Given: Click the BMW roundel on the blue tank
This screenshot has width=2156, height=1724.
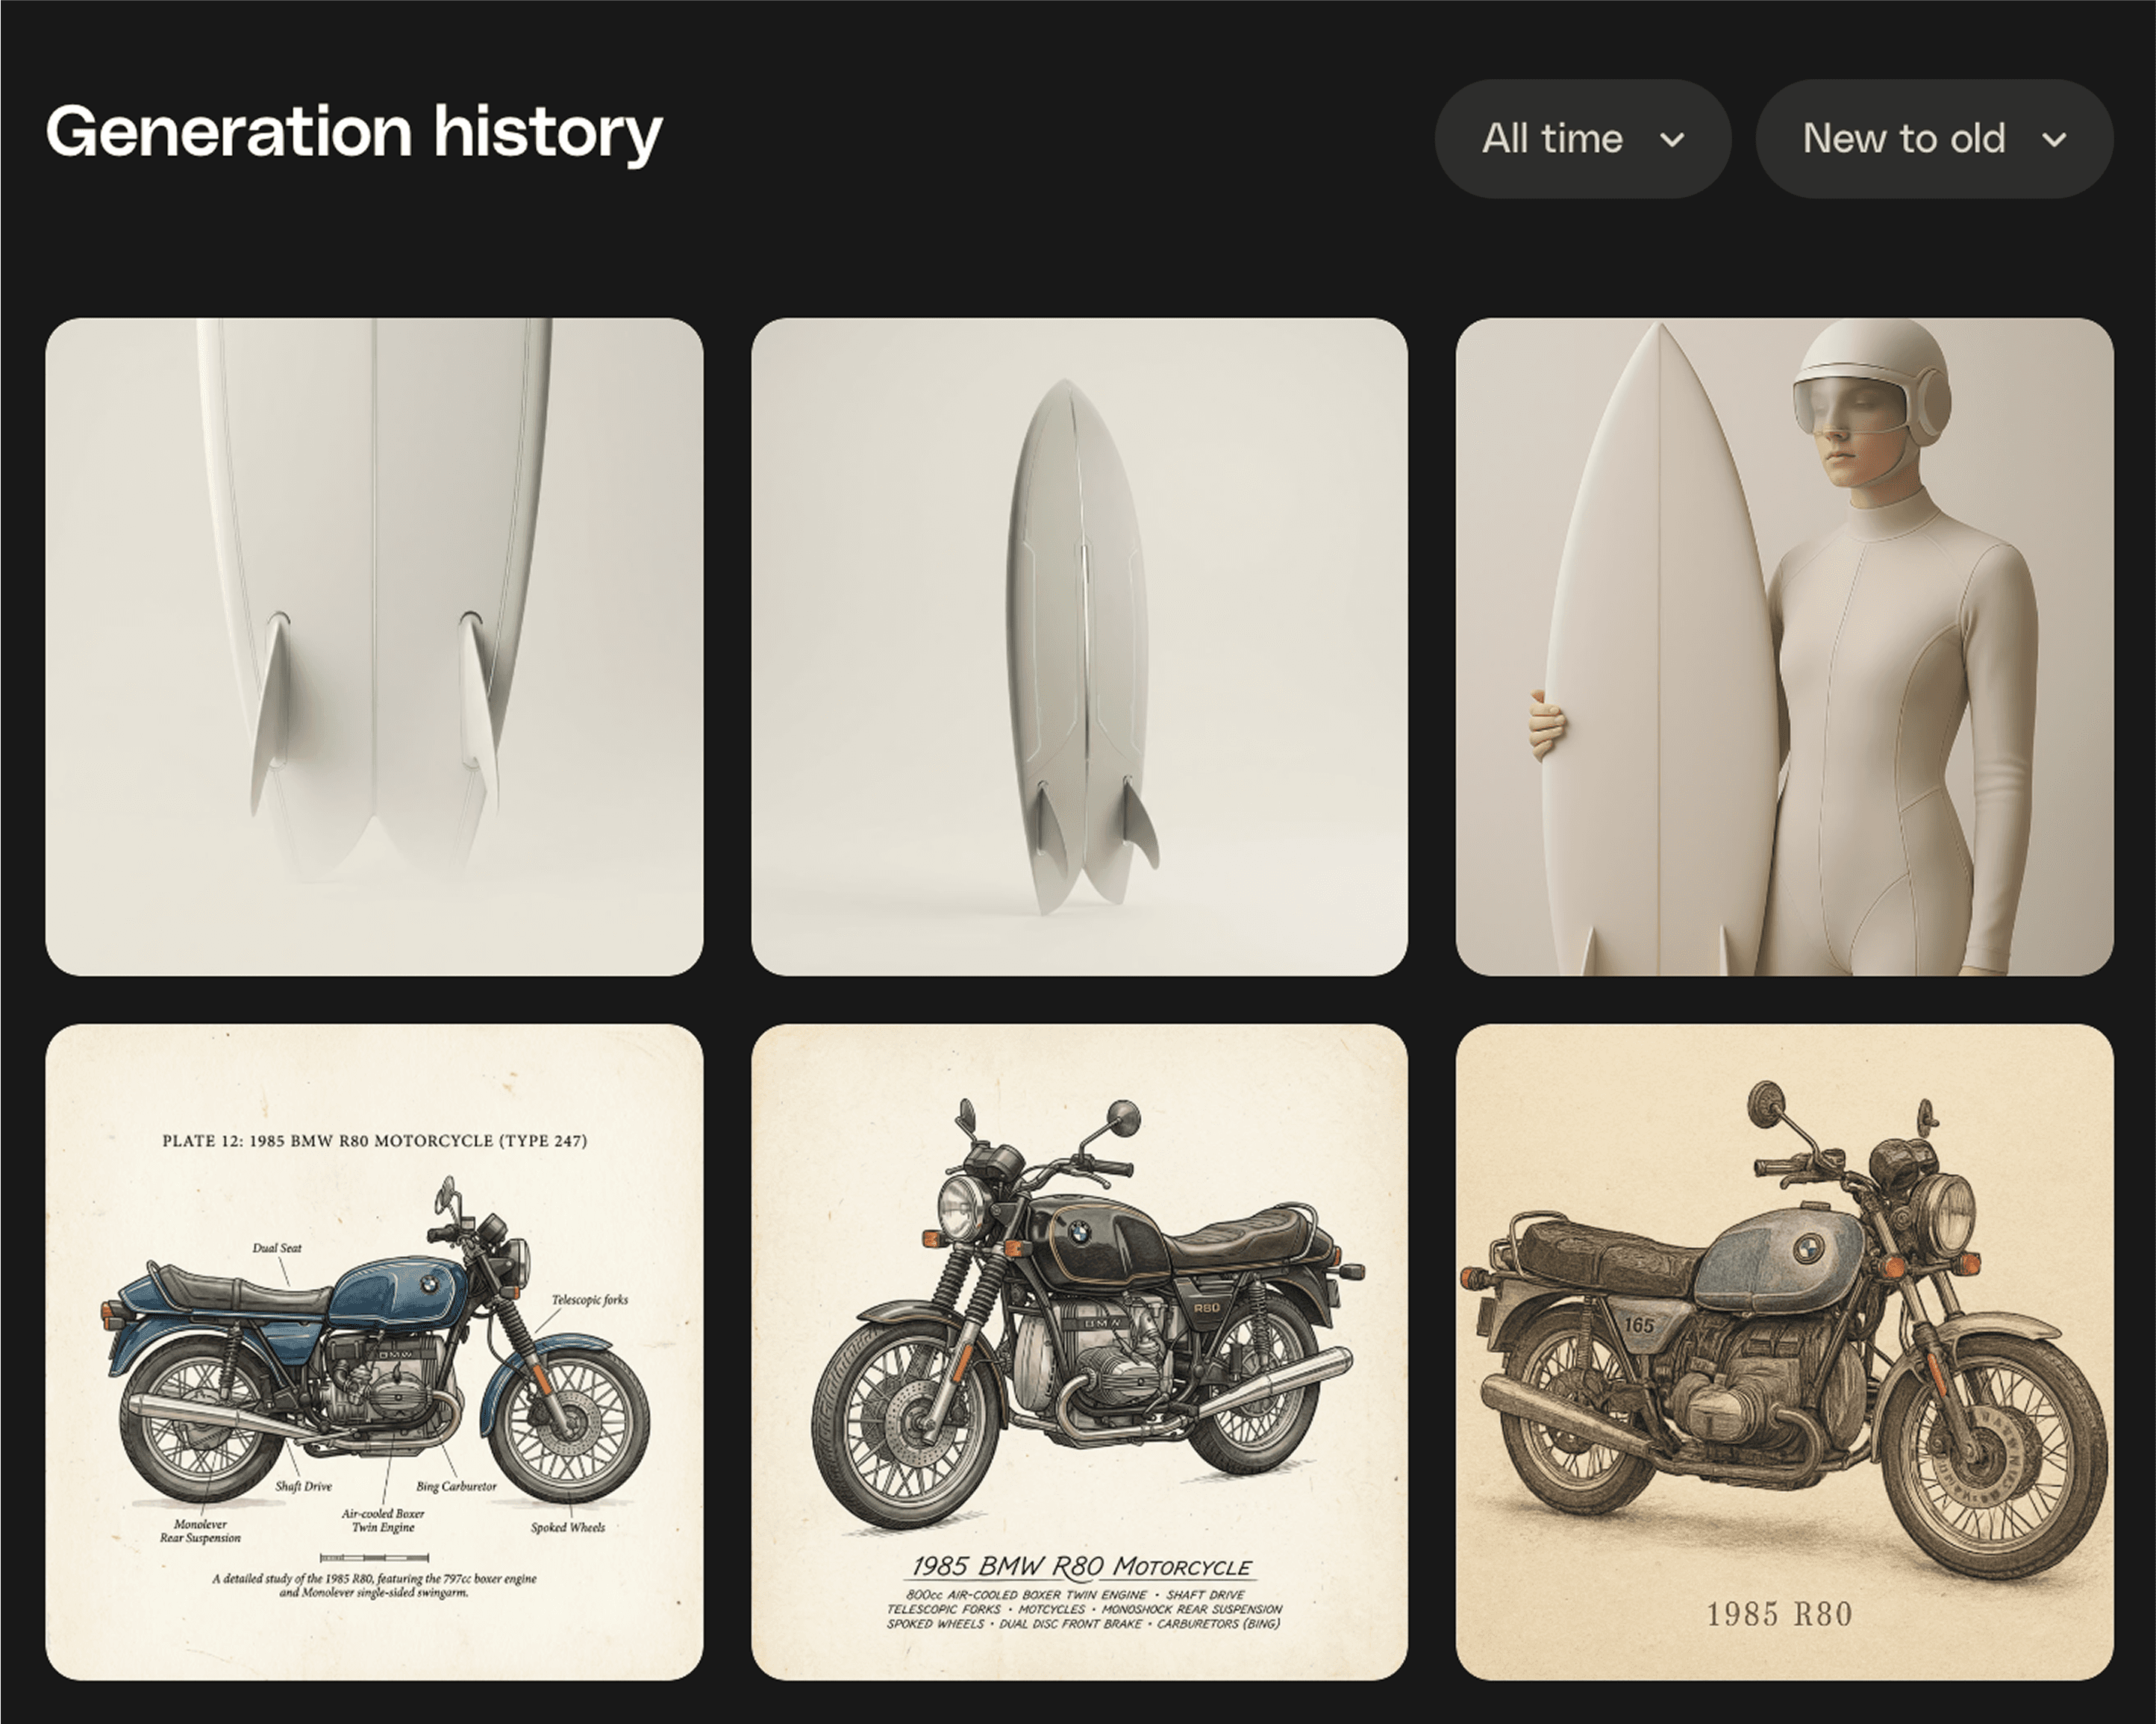Looking at the screenshot, I should [x=428, y=1282].
